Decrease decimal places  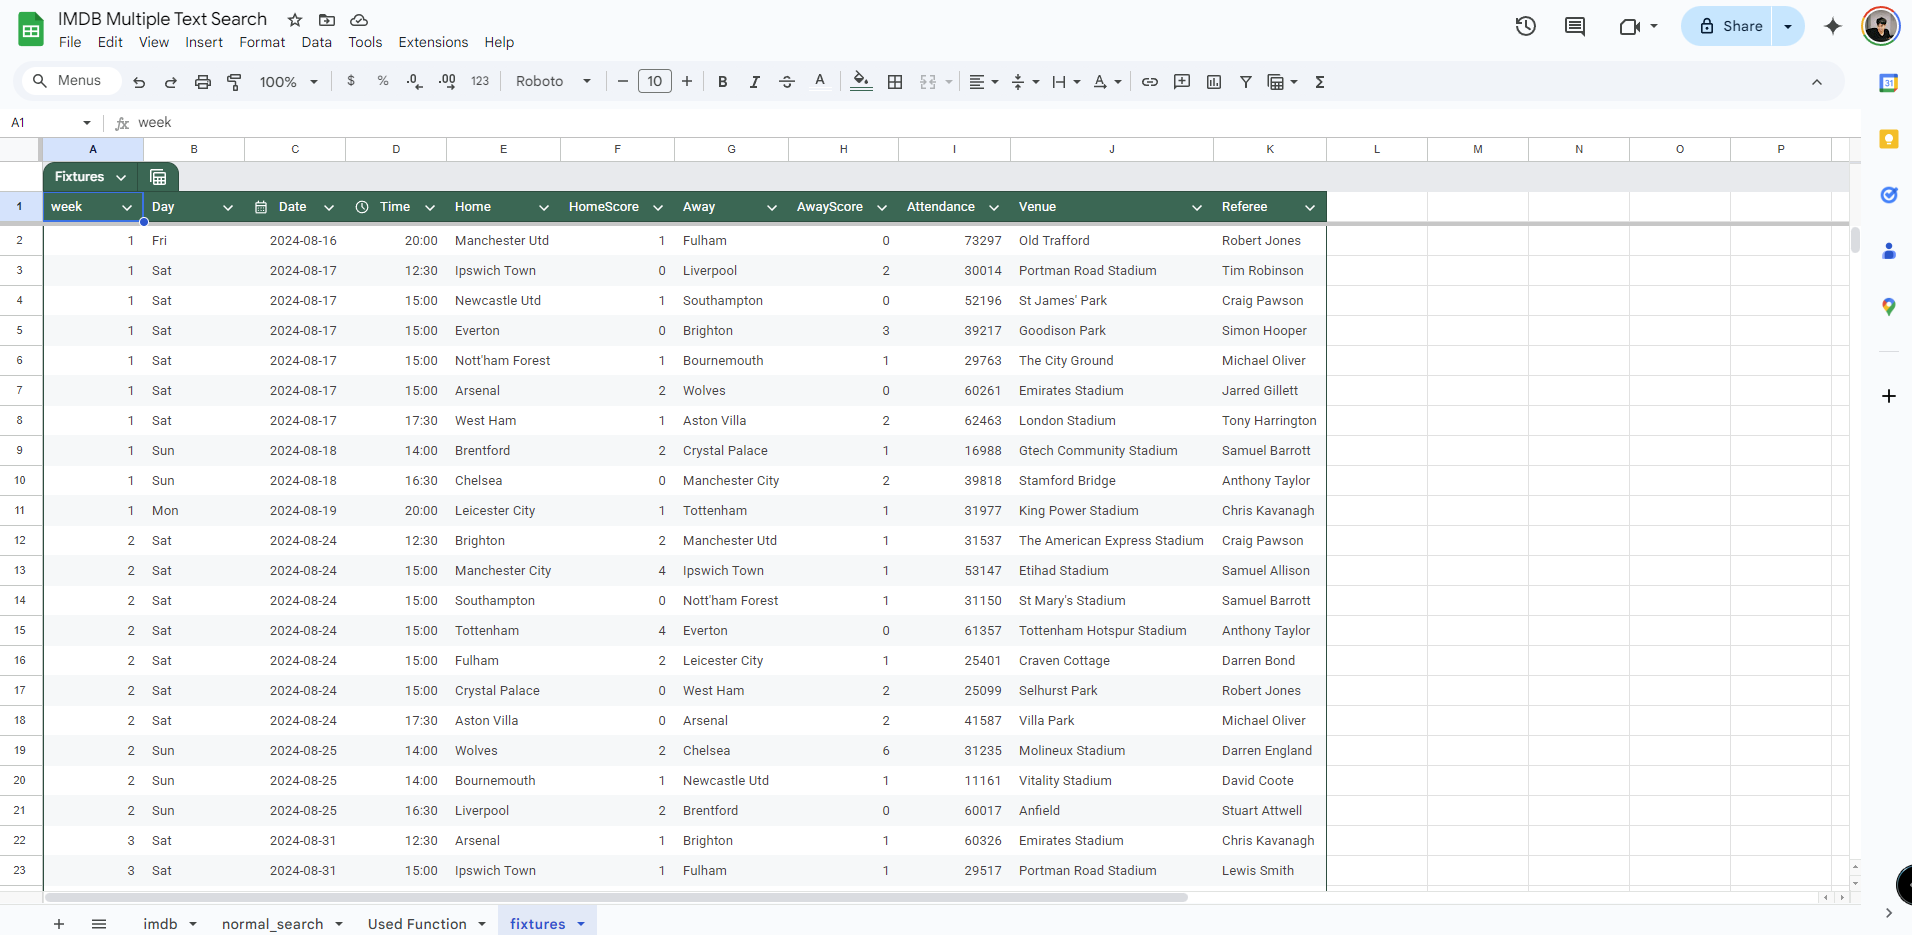(415, 81)
